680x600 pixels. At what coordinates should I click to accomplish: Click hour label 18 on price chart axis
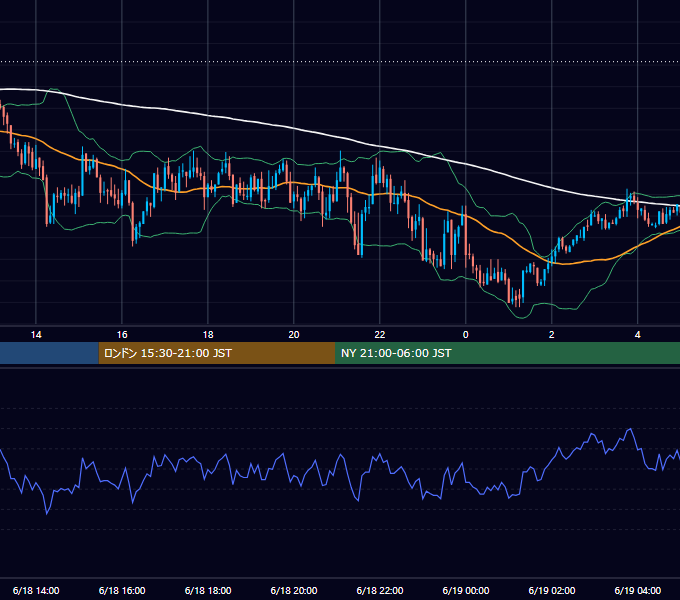[208, 335]
